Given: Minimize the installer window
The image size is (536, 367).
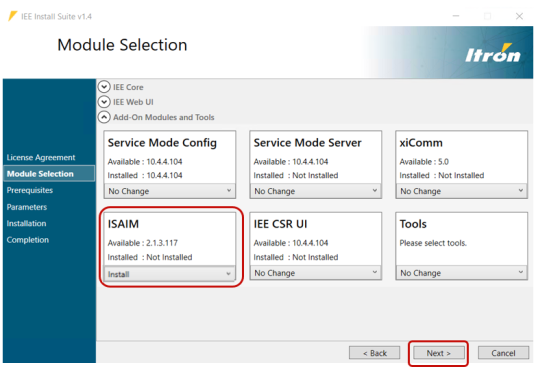Looking at the screenshot, I should point(456,16).
